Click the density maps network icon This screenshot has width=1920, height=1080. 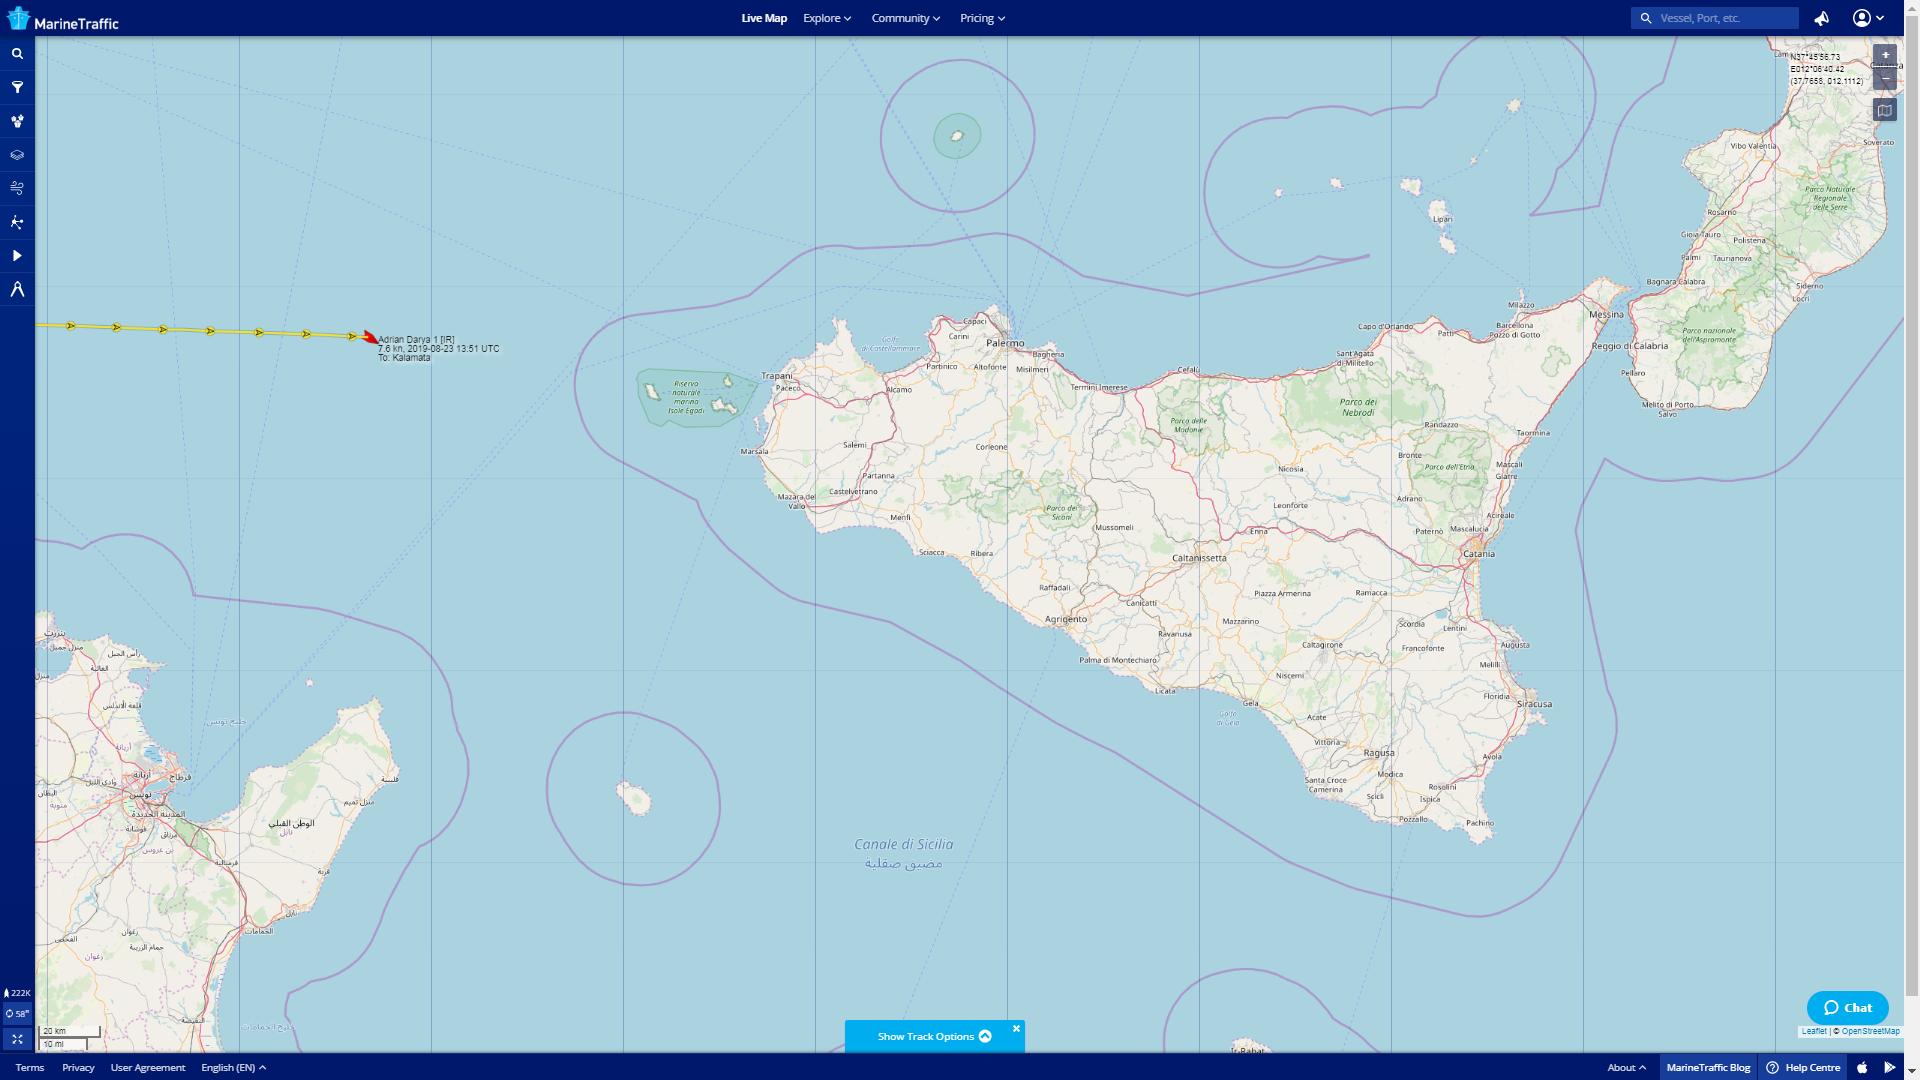[x=17, y=222]
